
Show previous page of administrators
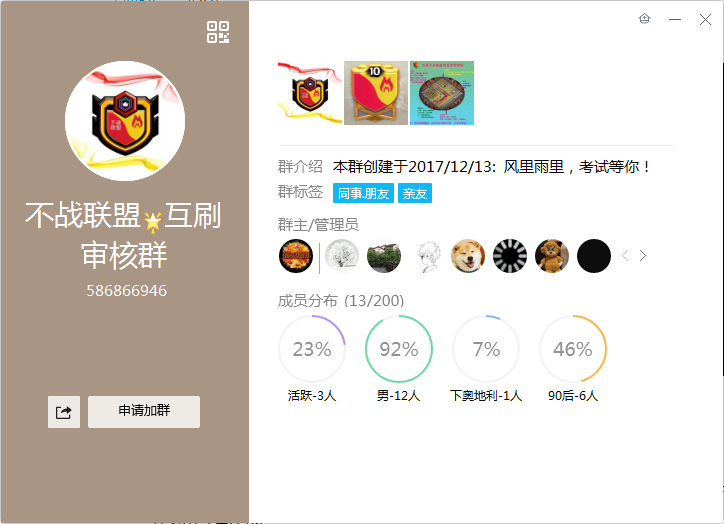point(625,256)
